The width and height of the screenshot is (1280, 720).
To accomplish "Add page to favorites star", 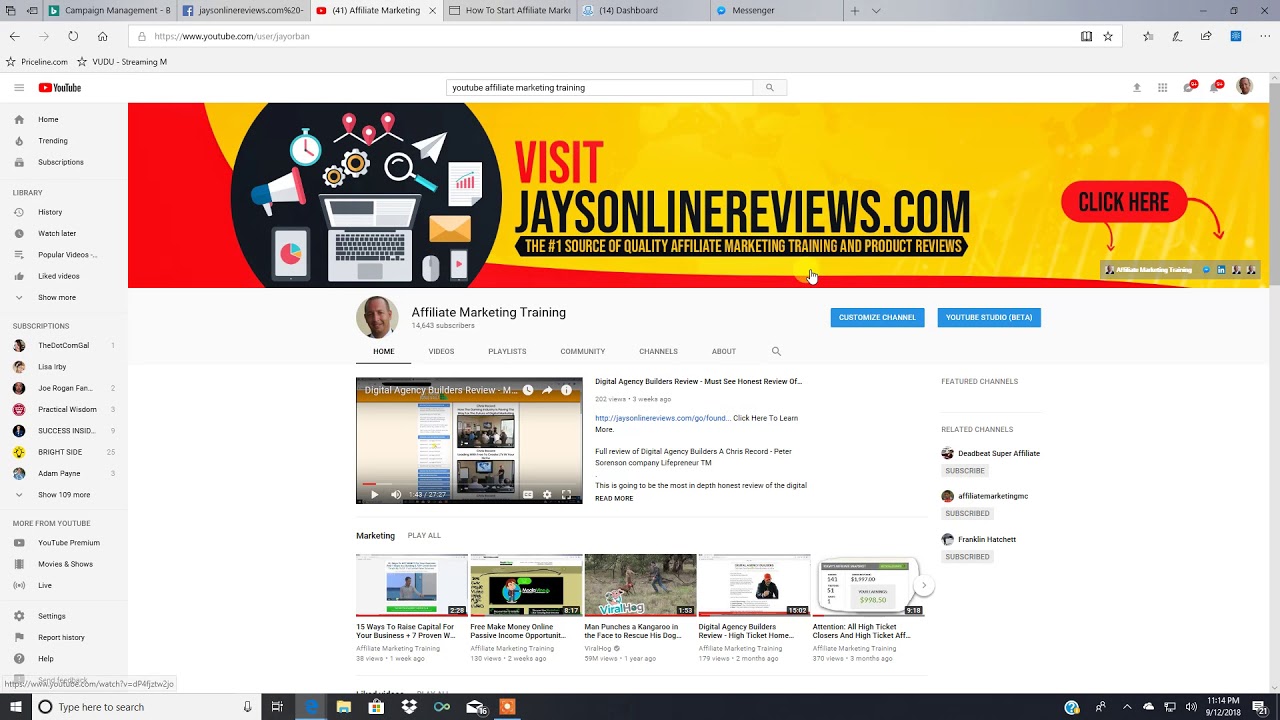I will [x=1108, y=36].
